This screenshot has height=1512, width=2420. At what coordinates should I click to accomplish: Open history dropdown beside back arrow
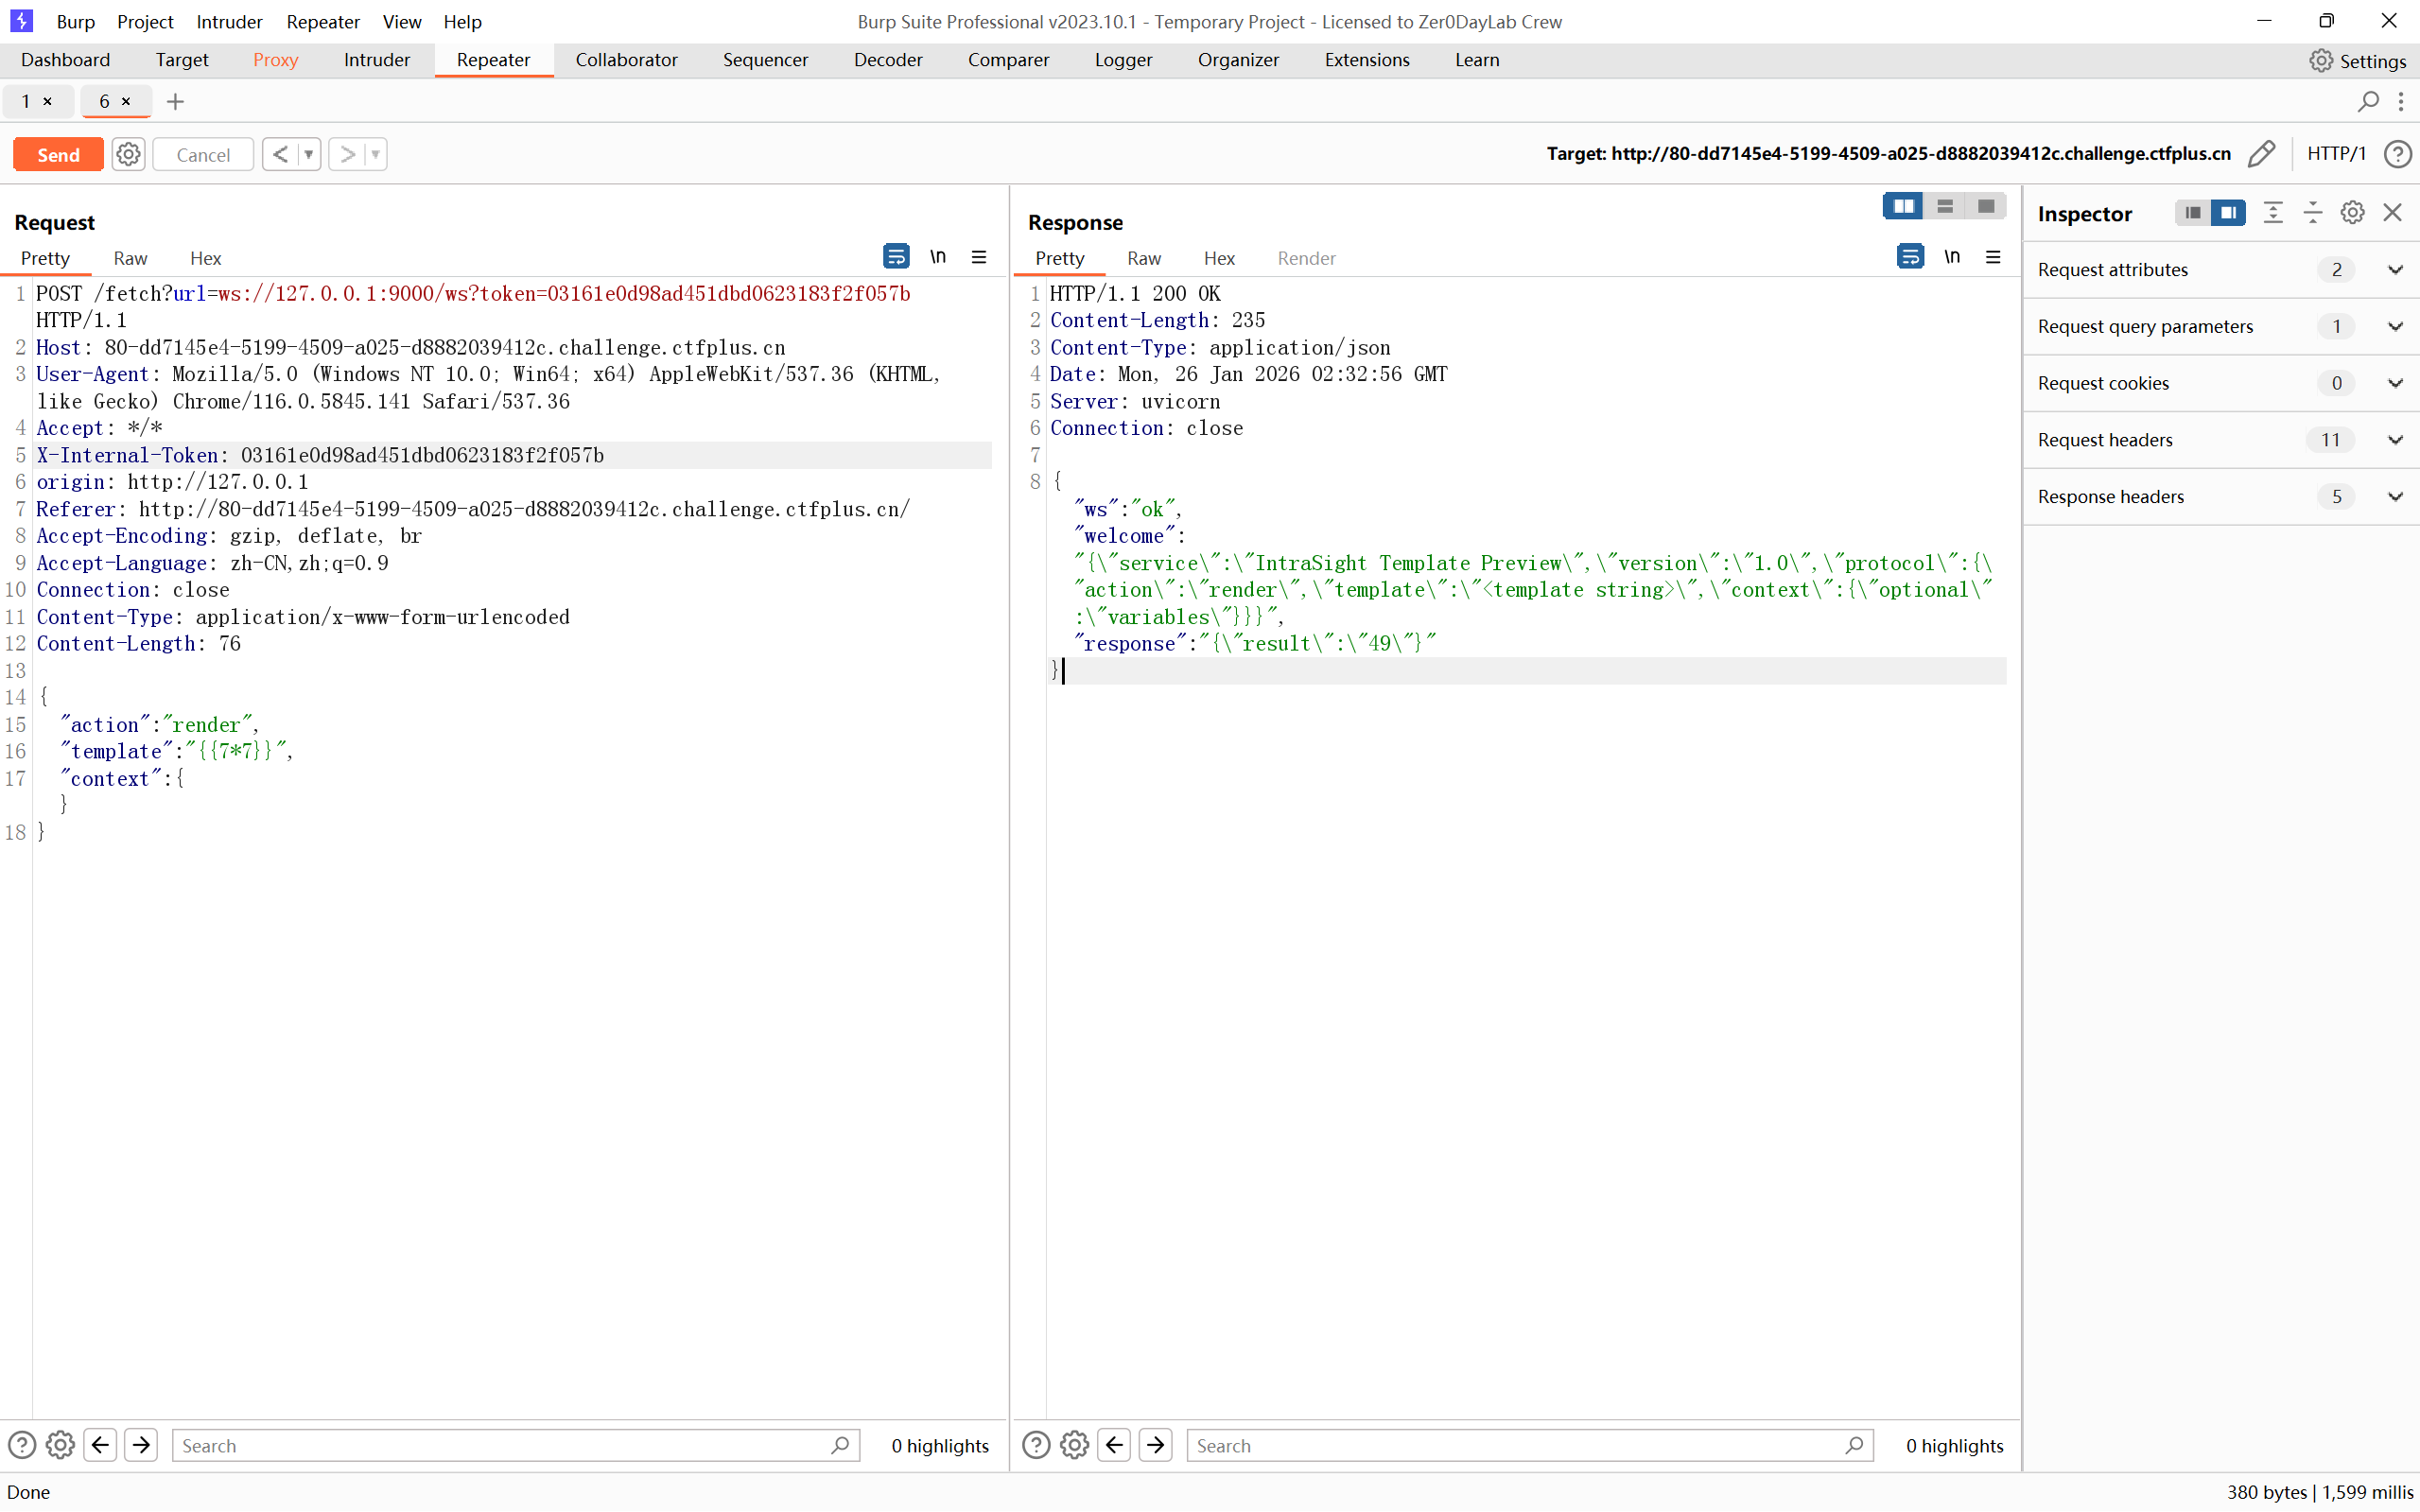tap(309, 154)
